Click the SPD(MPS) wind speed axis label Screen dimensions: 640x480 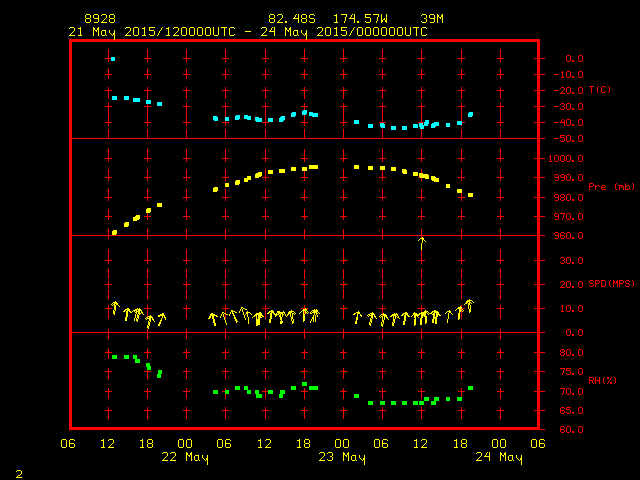click(x=611, y=284)
